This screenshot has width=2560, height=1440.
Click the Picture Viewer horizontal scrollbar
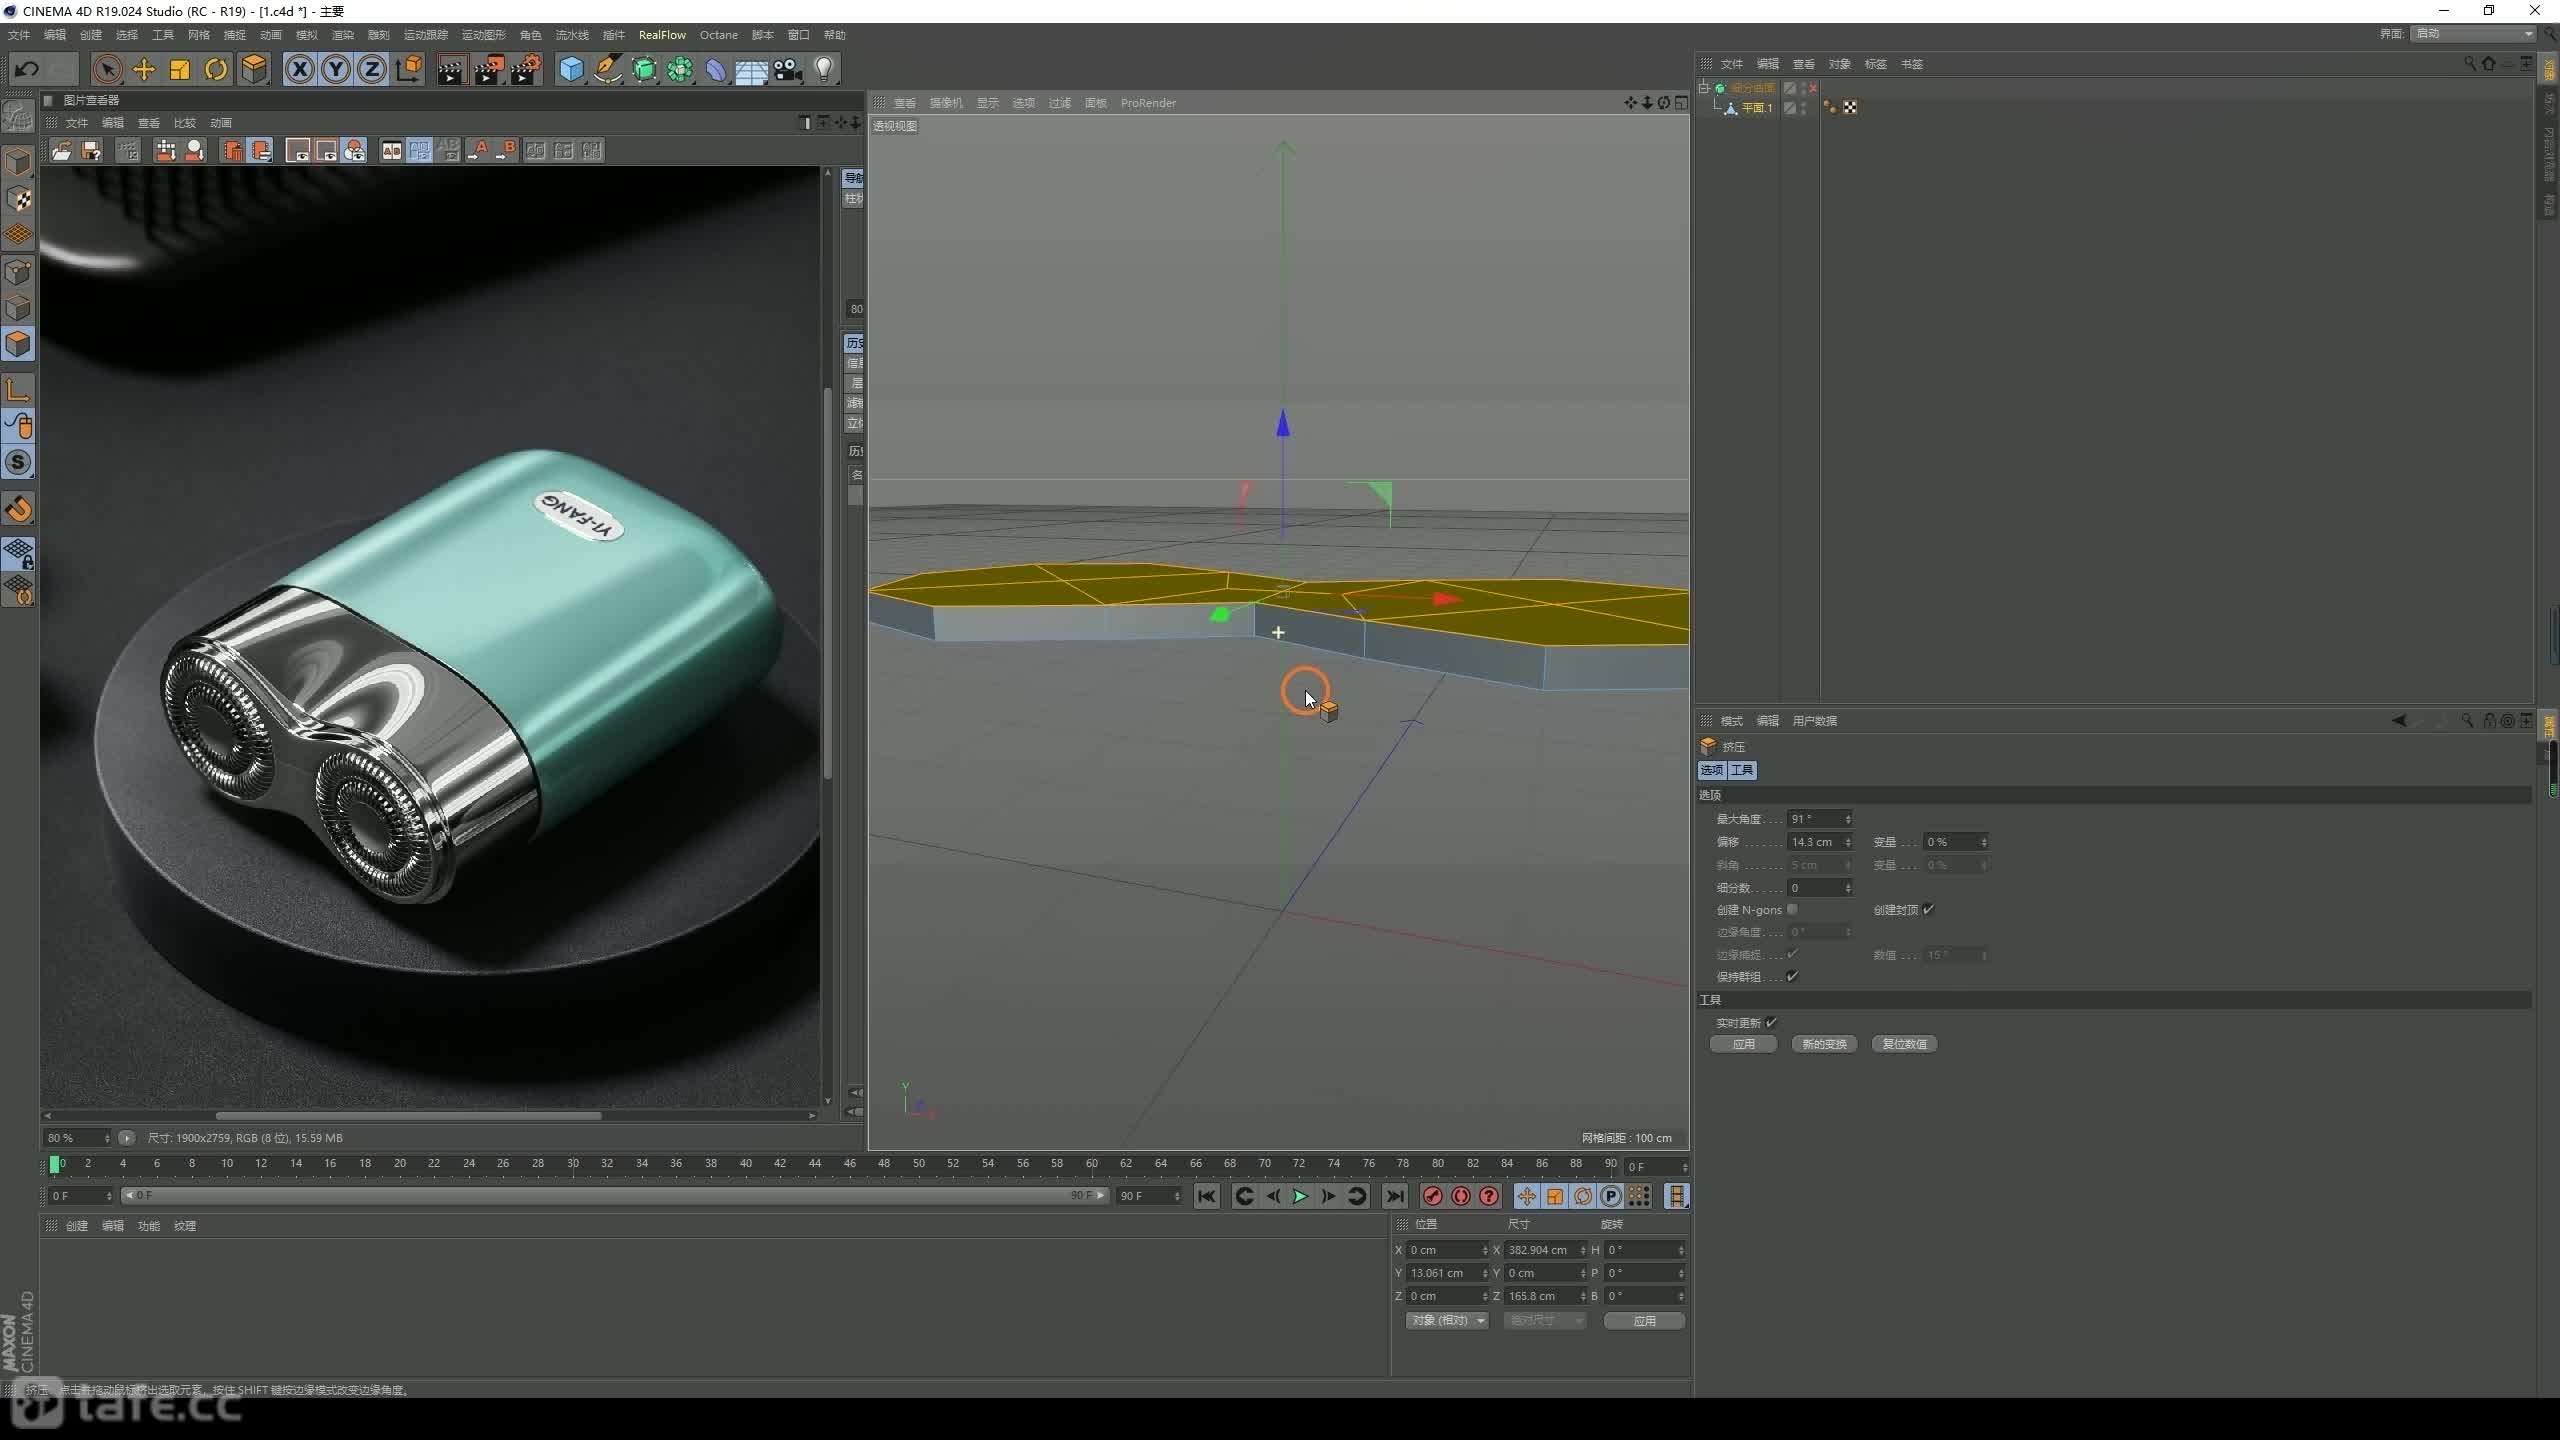point(408,1115)
